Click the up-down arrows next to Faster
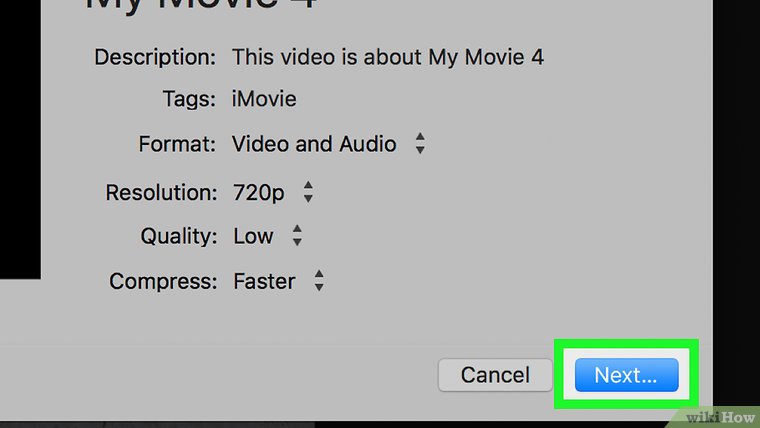This screenshot has width=760, height=428. pos(319,282)
